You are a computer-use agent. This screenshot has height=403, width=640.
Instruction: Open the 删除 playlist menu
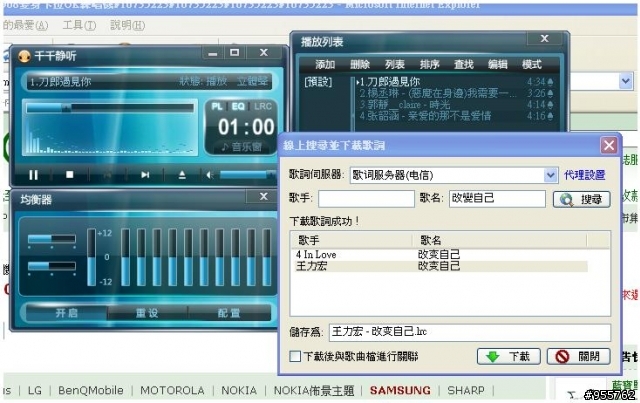(360, 65)
